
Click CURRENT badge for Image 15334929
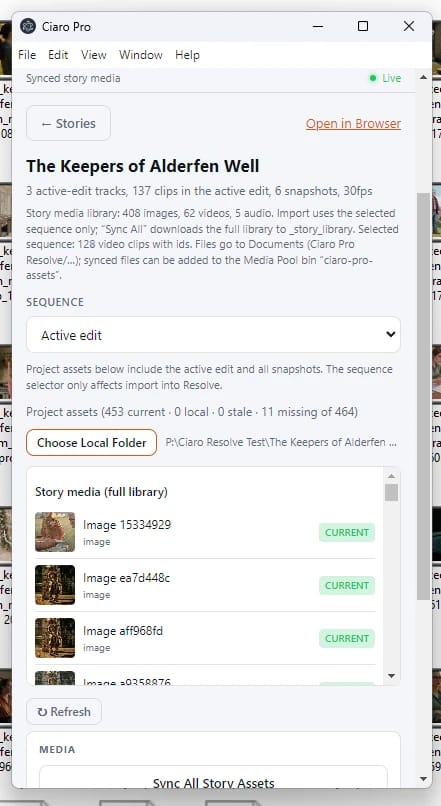pos(347,533)
